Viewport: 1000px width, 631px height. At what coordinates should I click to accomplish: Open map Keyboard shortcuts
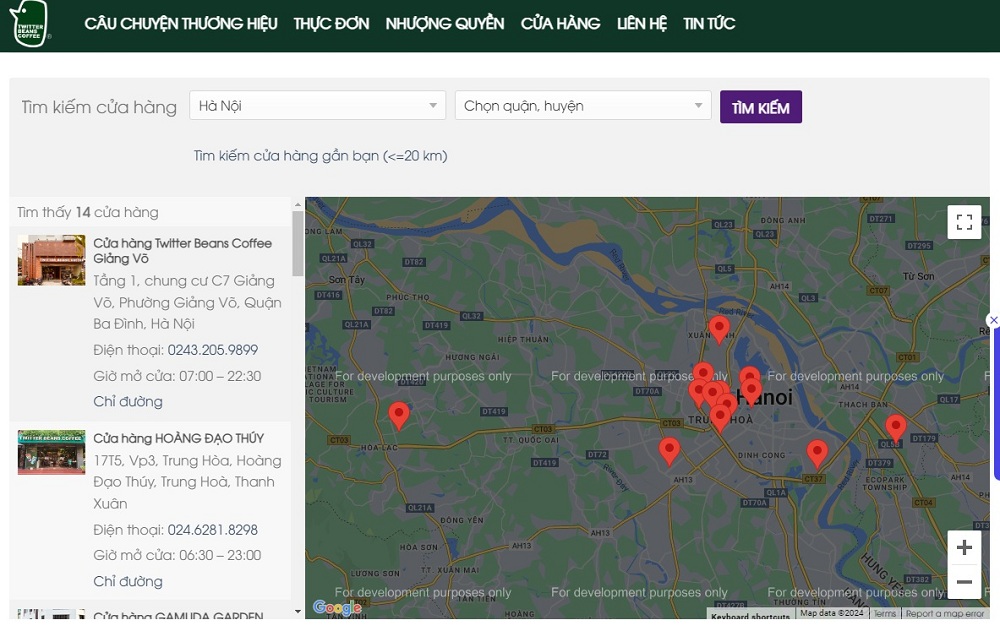click(x=750, y=616)
